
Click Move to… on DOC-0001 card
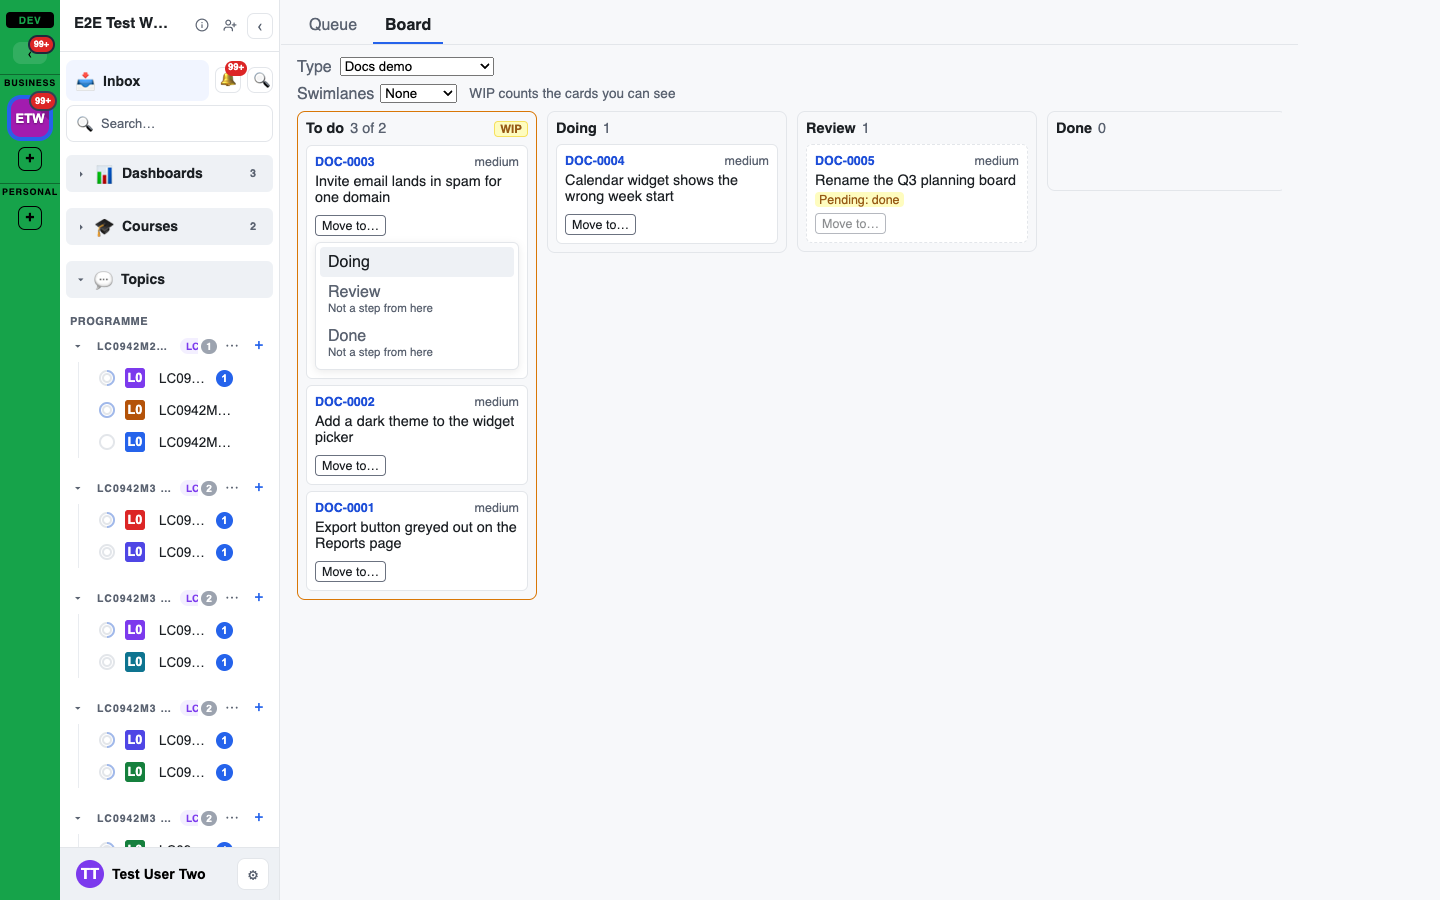click(350, 572)
